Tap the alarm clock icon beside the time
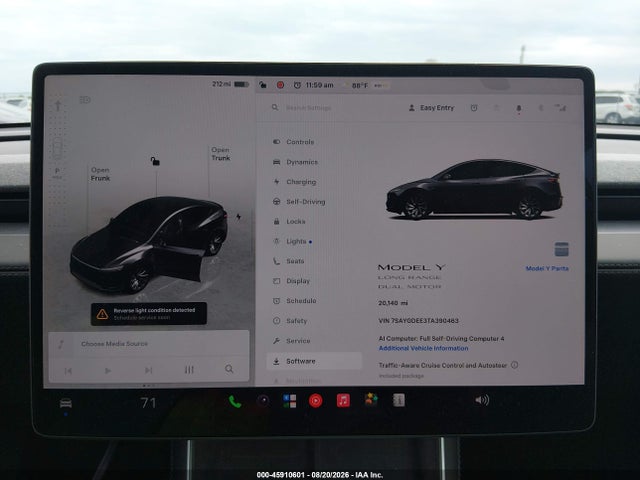Screen dimensions: 640x480 coord(297,85)
